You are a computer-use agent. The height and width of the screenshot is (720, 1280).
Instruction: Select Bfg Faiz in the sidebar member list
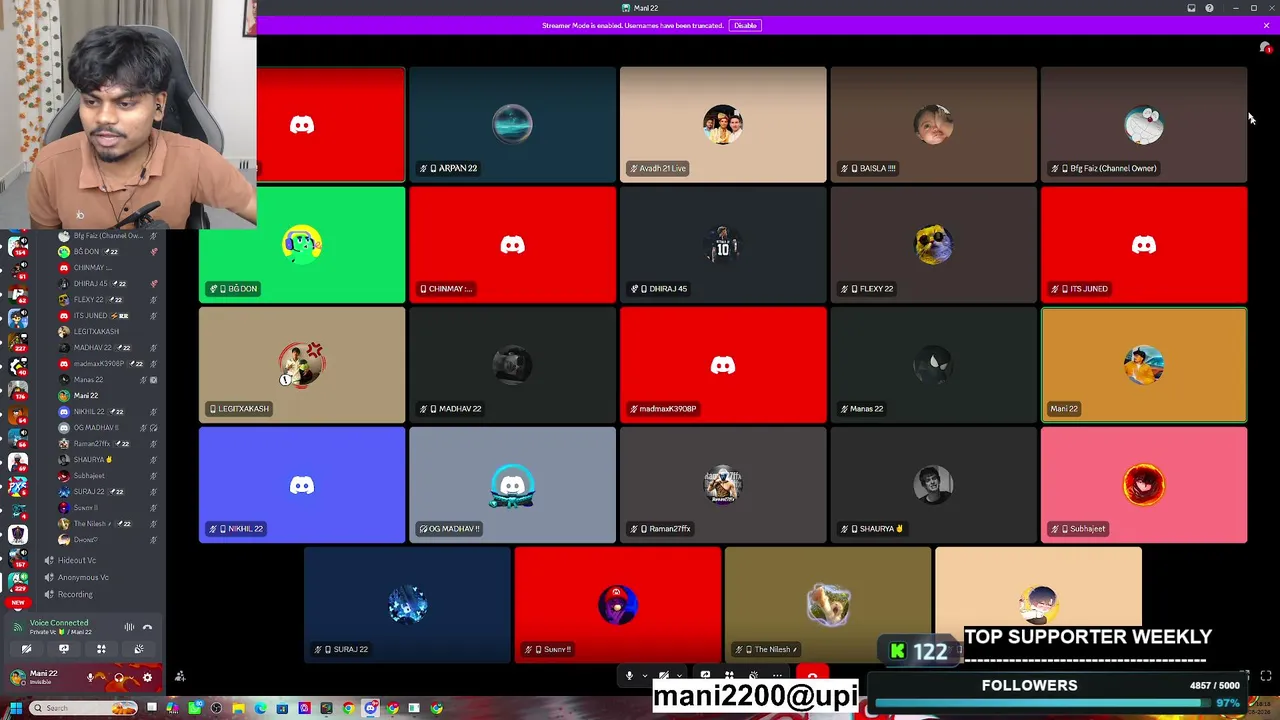(x=108, y=236)
